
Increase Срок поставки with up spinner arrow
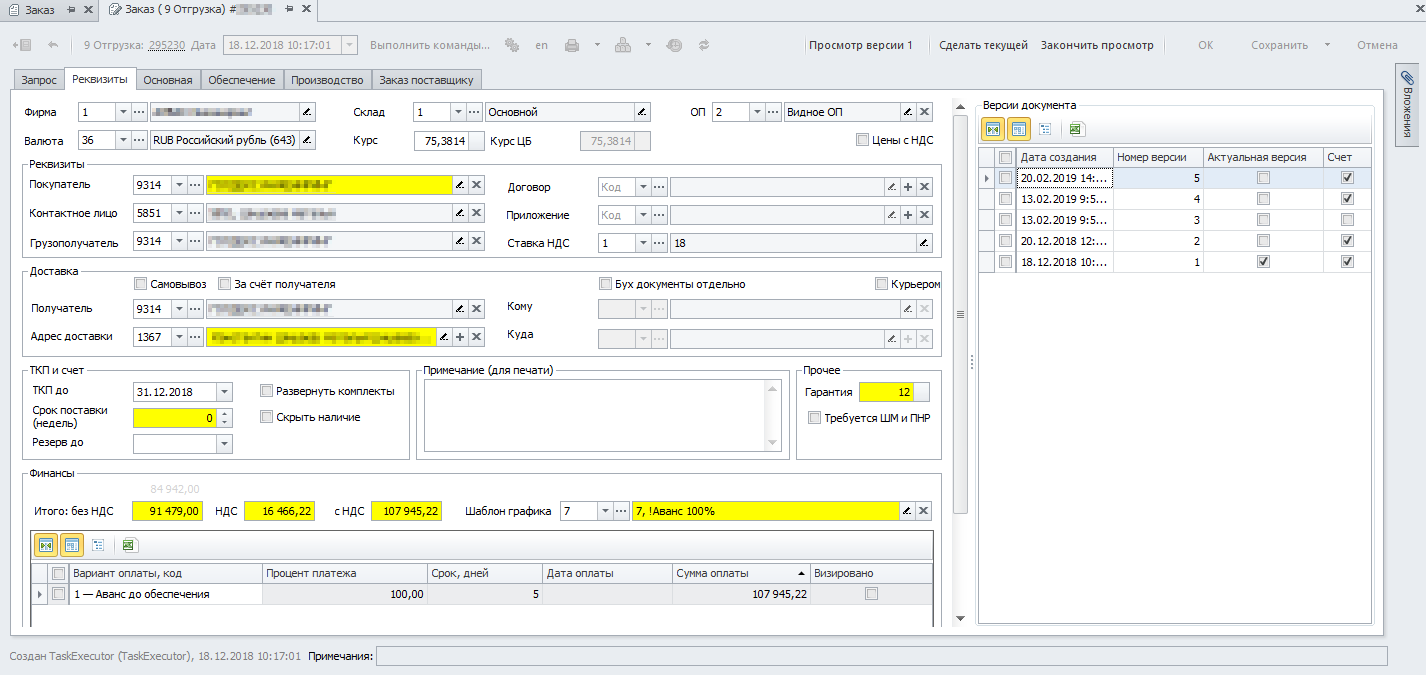224,413
